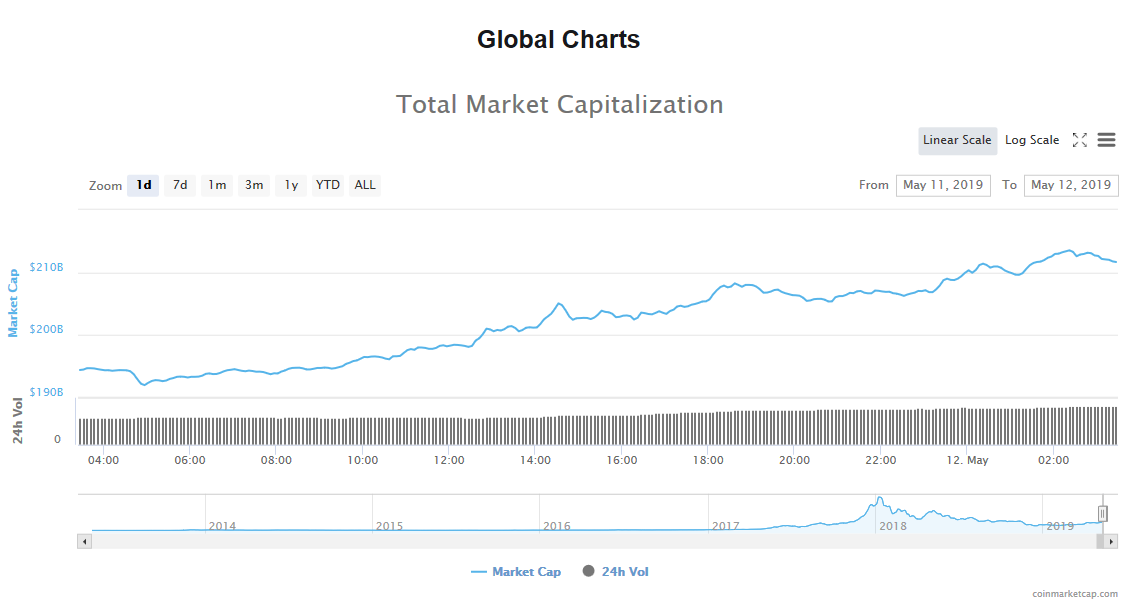Click the fullscreen expand icon
Image resolution: width=1146 pixels, height=614 pixels.
click(x=1079, y=140)
